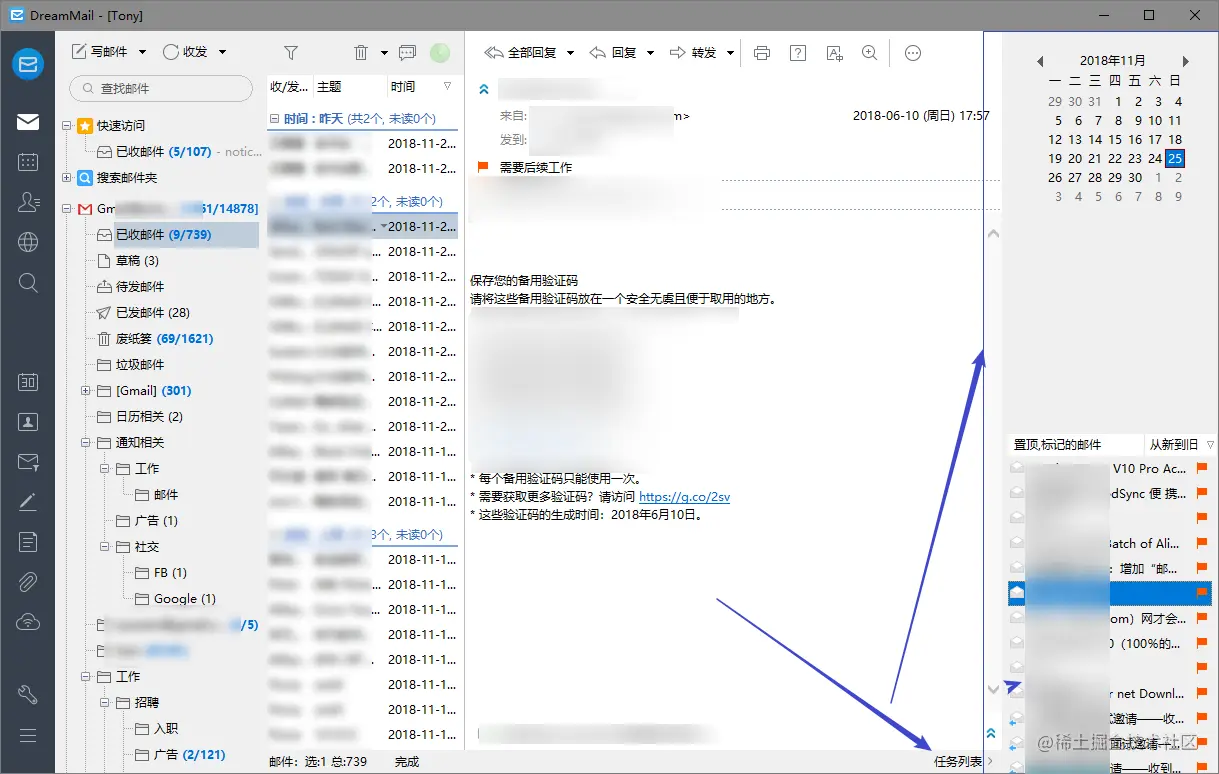Select November 25 in the calendar
The height and width of the screenshot is (774, 1219).
coord(1175,158)
